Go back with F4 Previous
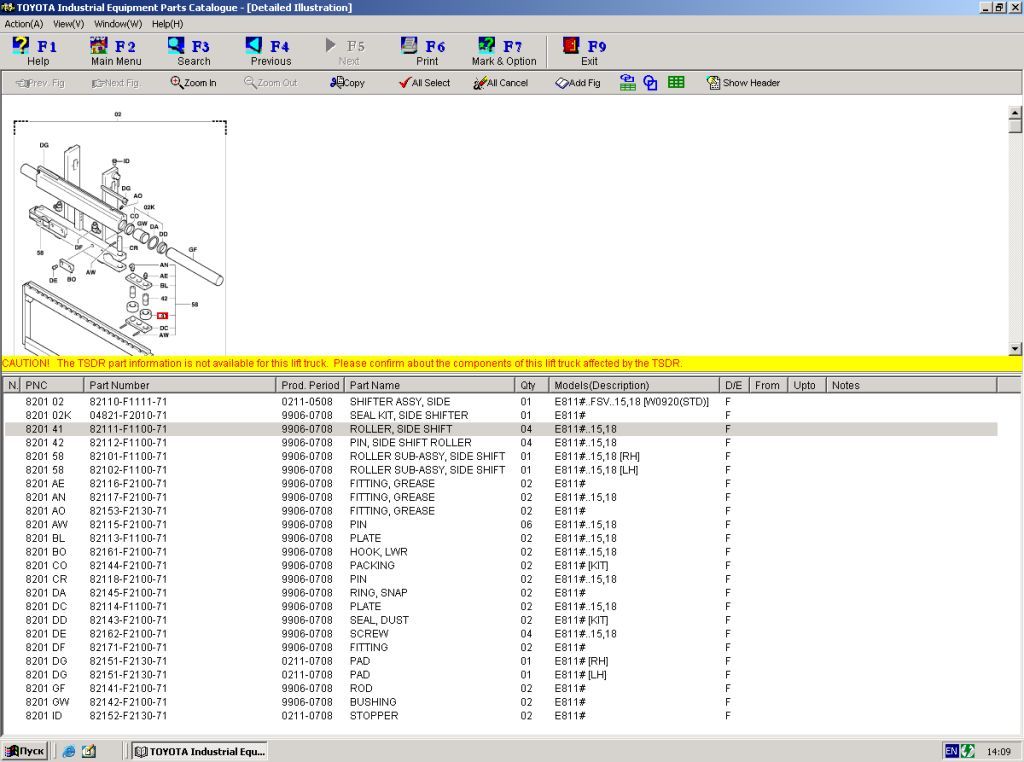This screenshot has height=762, width=1024. point(270,52)
